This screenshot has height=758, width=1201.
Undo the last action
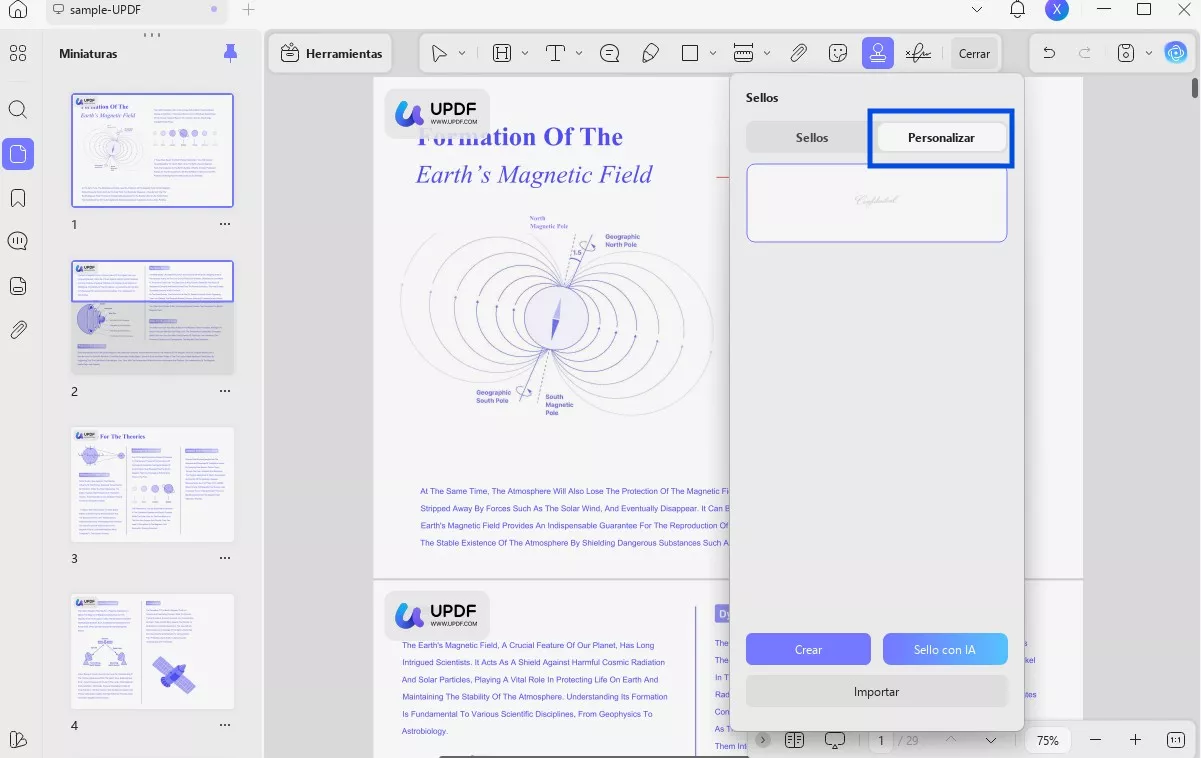click(x=1048, y=53)
